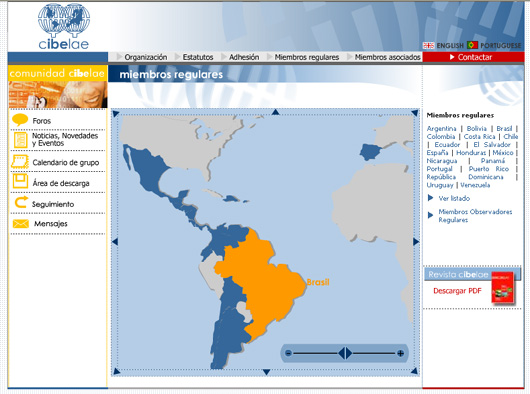
Task: Open the Ver listado link
Action: 454,198
